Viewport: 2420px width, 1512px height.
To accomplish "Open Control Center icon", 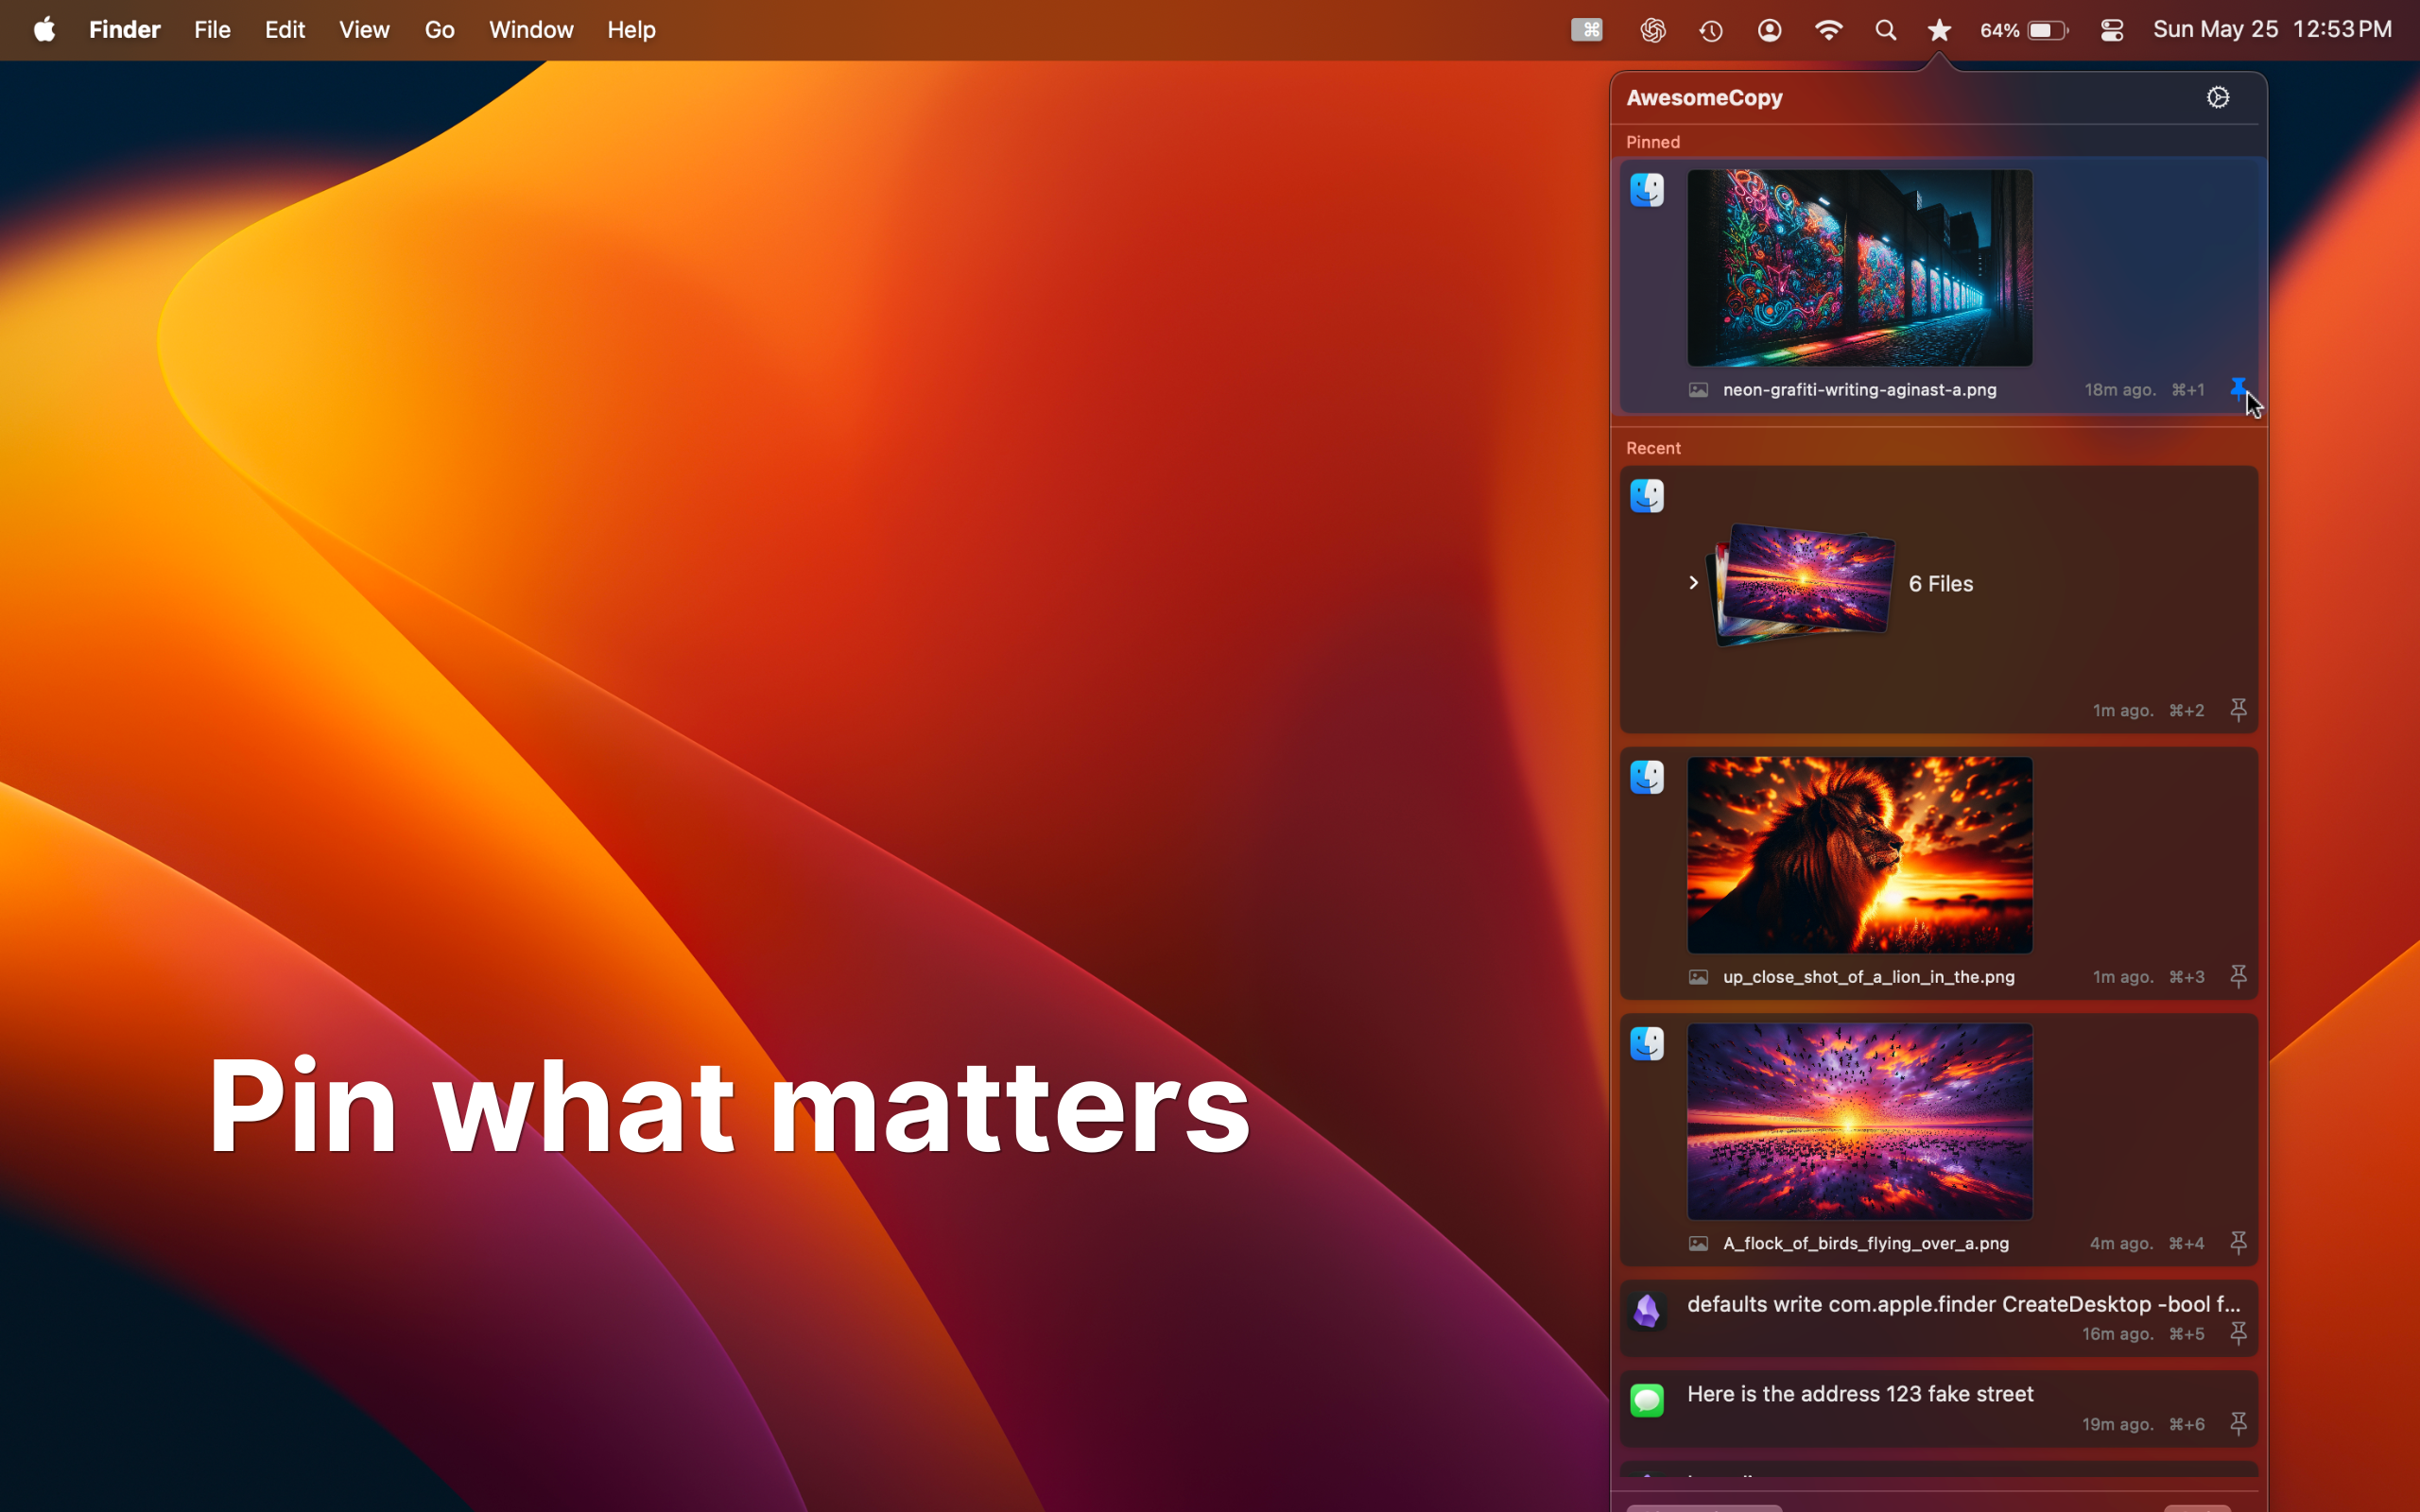I will point(2111,30).
